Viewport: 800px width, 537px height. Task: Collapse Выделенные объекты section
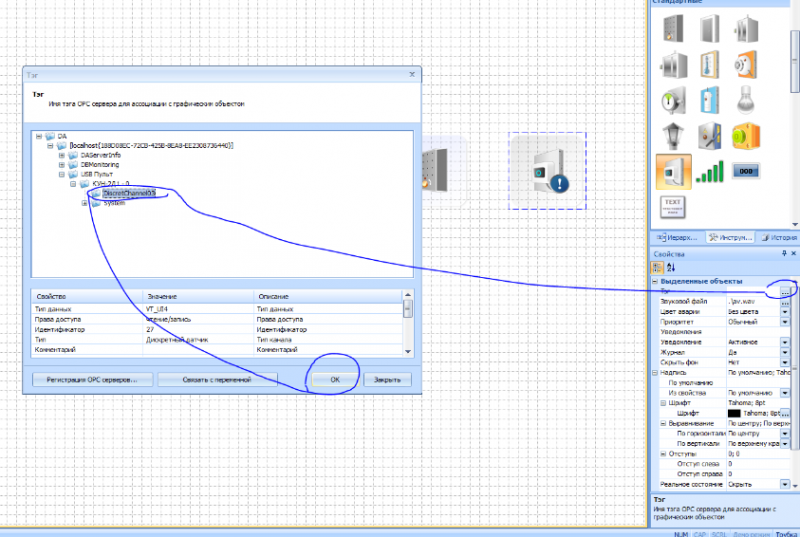pos(655,282)
